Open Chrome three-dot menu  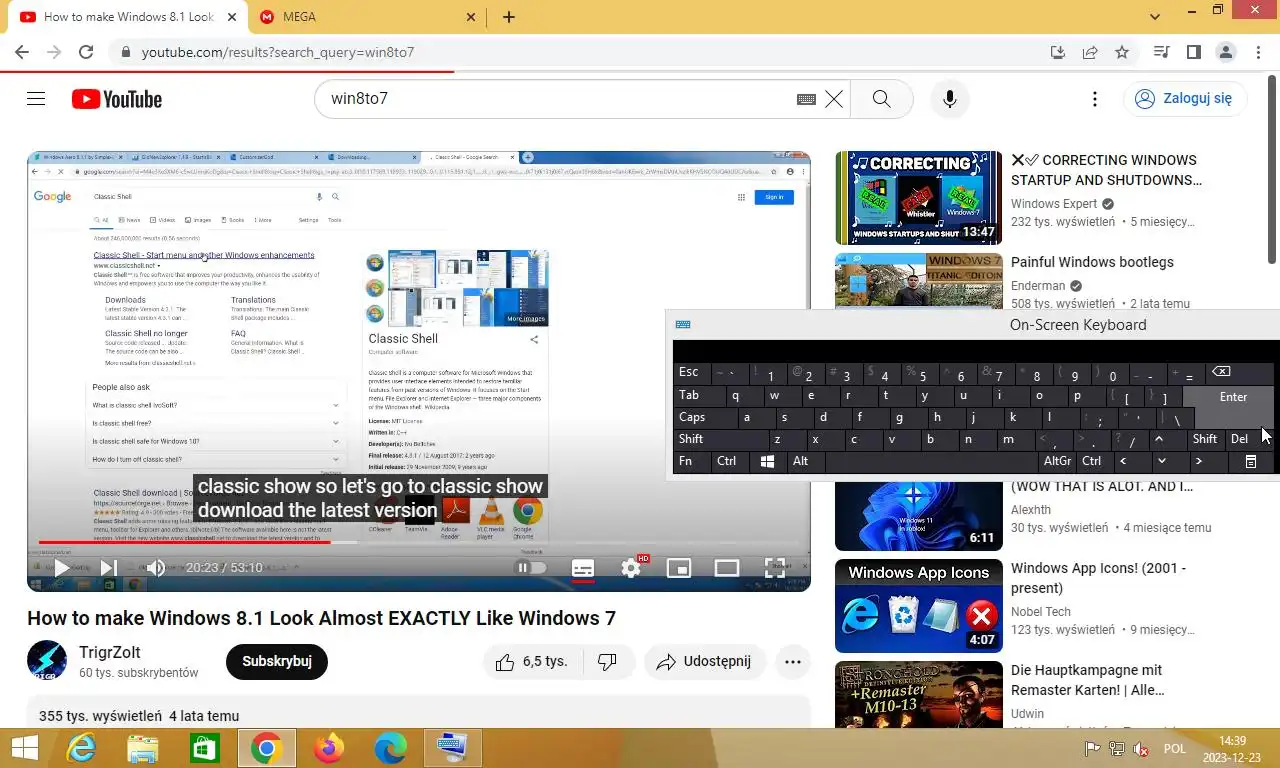1258,52
